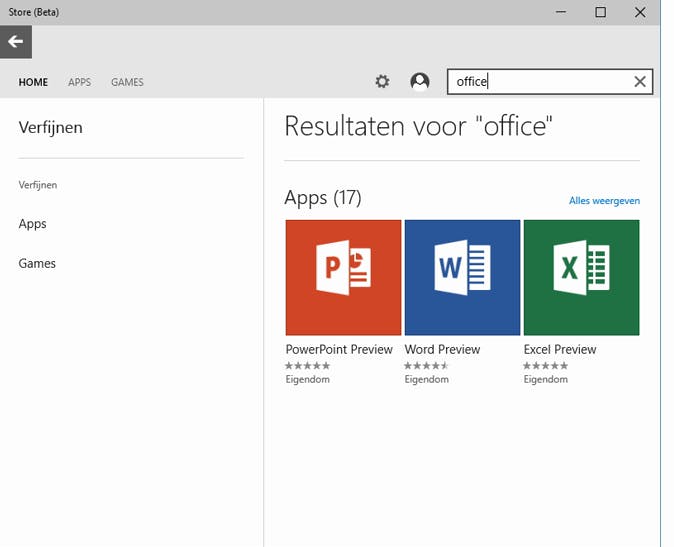Viewport: 674px width, 547px height.
Task: Open the Word Preview app tile
Action: (462, 278)
